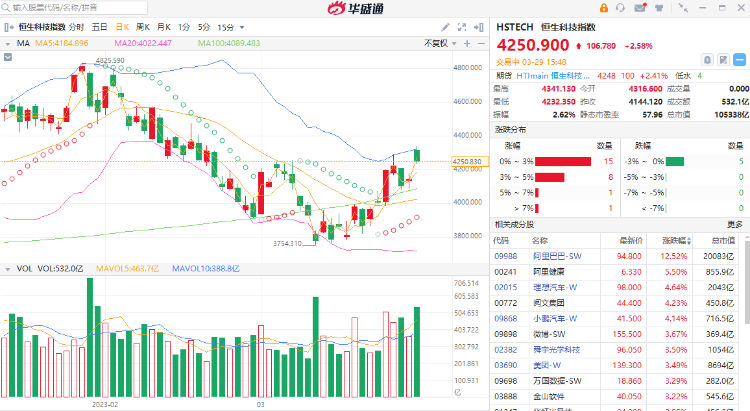Screen dimensions: 750x411
Task: Collapse left sidebar icon beside 恒生科技指数
Action: point(7,27)
